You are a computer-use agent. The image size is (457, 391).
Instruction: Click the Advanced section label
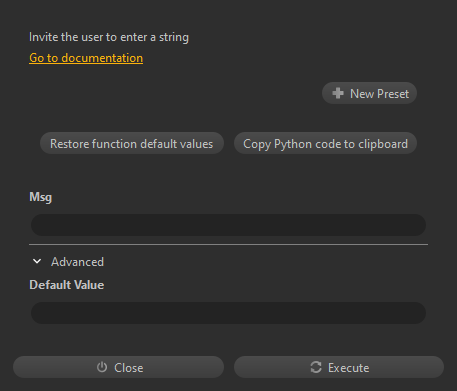pos(77,262)
